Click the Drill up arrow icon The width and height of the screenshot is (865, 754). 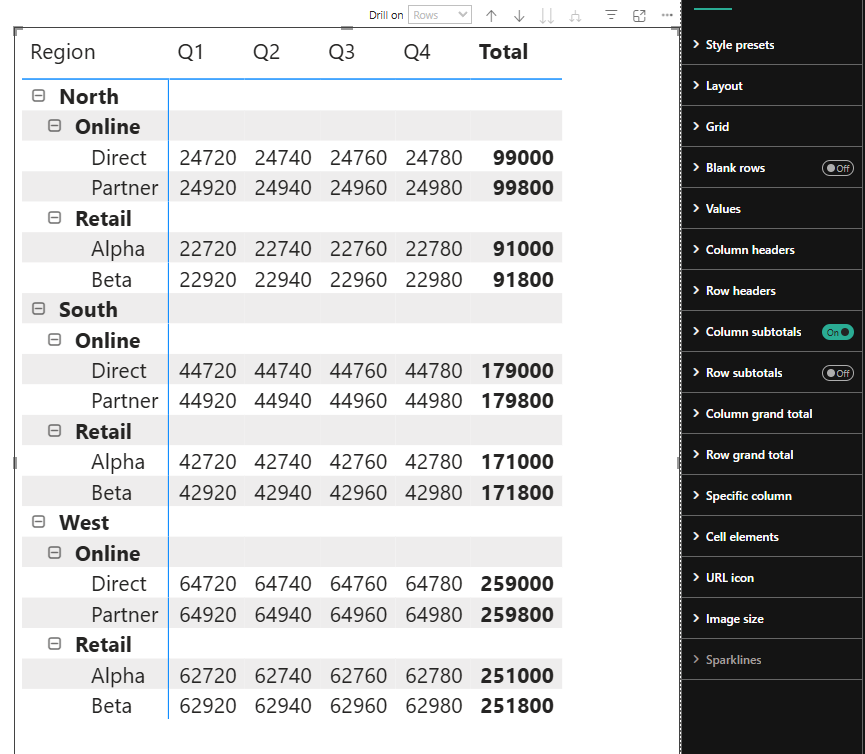pyautogui.click(x=491, y=15)
